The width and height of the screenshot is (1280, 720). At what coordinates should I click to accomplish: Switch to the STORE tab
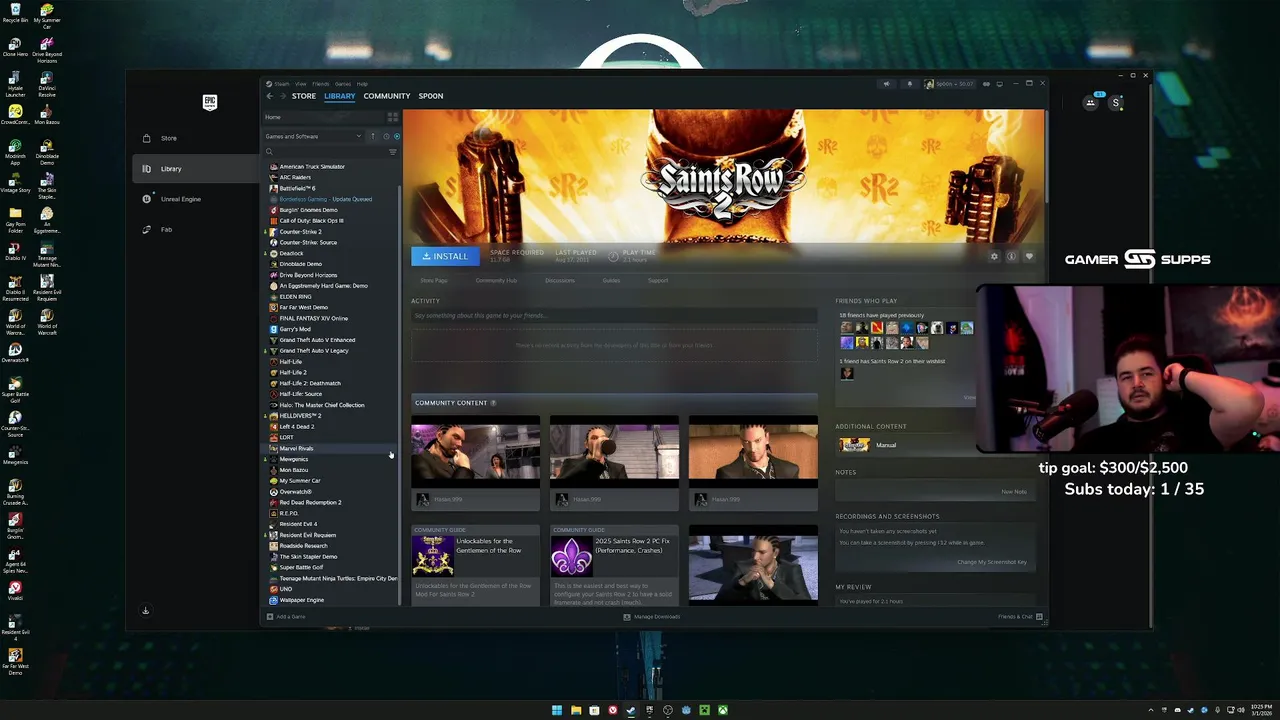point(304,96)
